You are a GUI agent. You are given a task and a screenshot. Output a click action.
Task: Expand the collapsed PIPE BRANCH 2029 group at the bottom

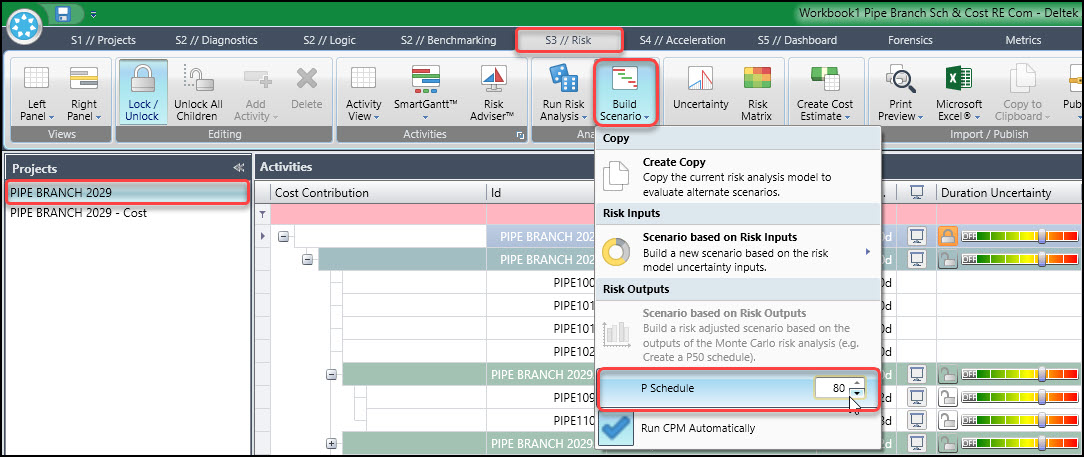pyautogui.click(x=331, y=443)
